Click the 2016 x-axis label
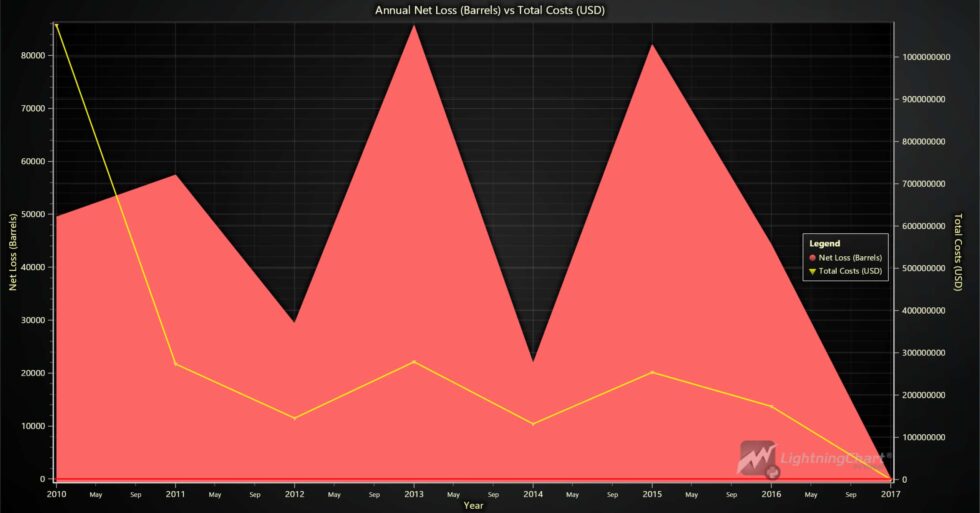 pyautogui.click(x=771, y=494)
